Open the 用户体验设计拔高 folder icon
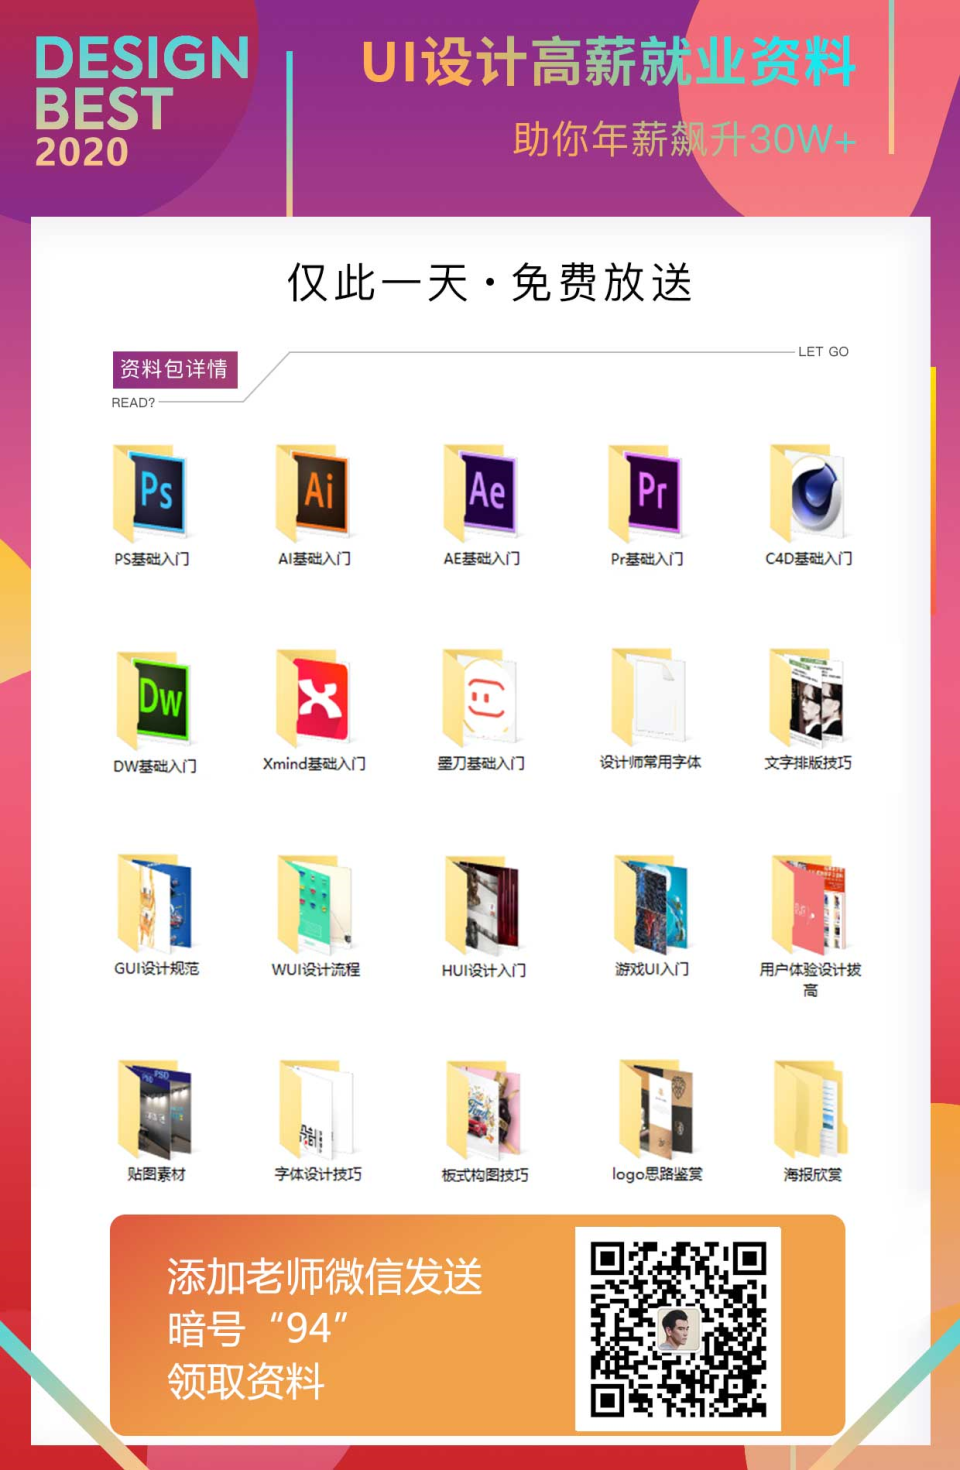The height and width of the screenshot is (1470, 960). (x=810, y=904)
